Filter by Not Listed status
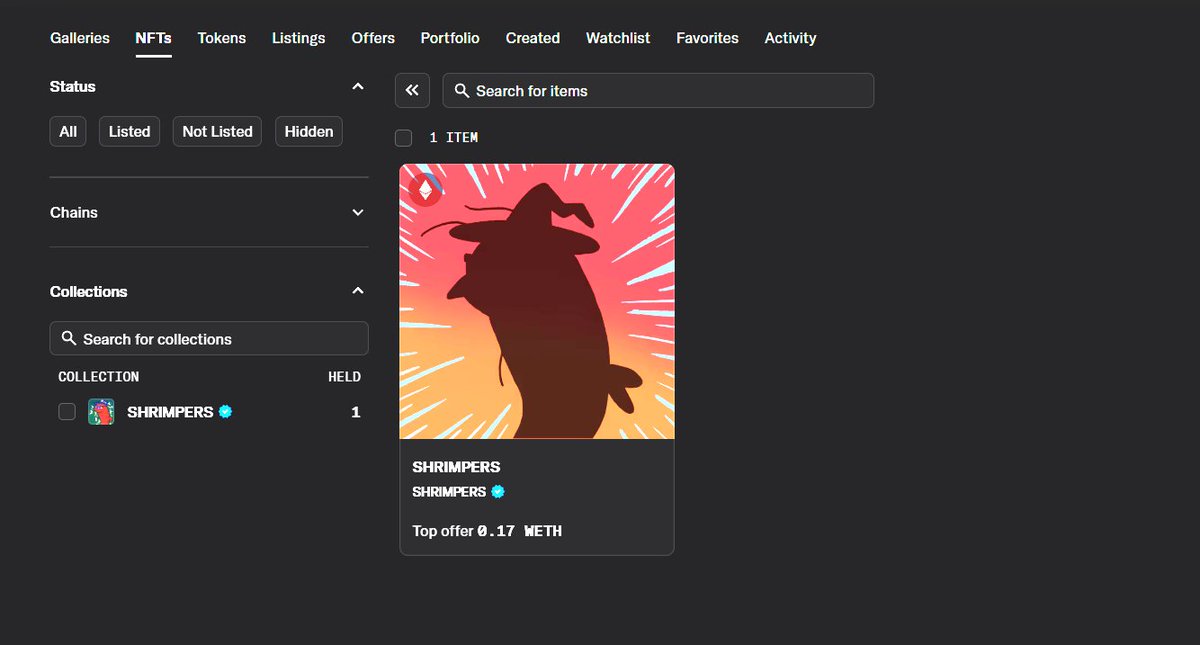 click(217, 131)
